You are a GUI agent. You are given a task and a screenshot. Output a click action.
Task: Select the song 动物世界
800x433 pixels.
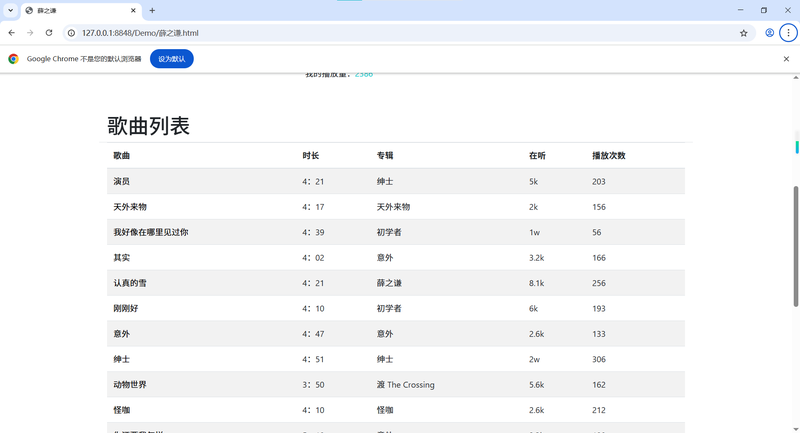(x=130, y=385)
